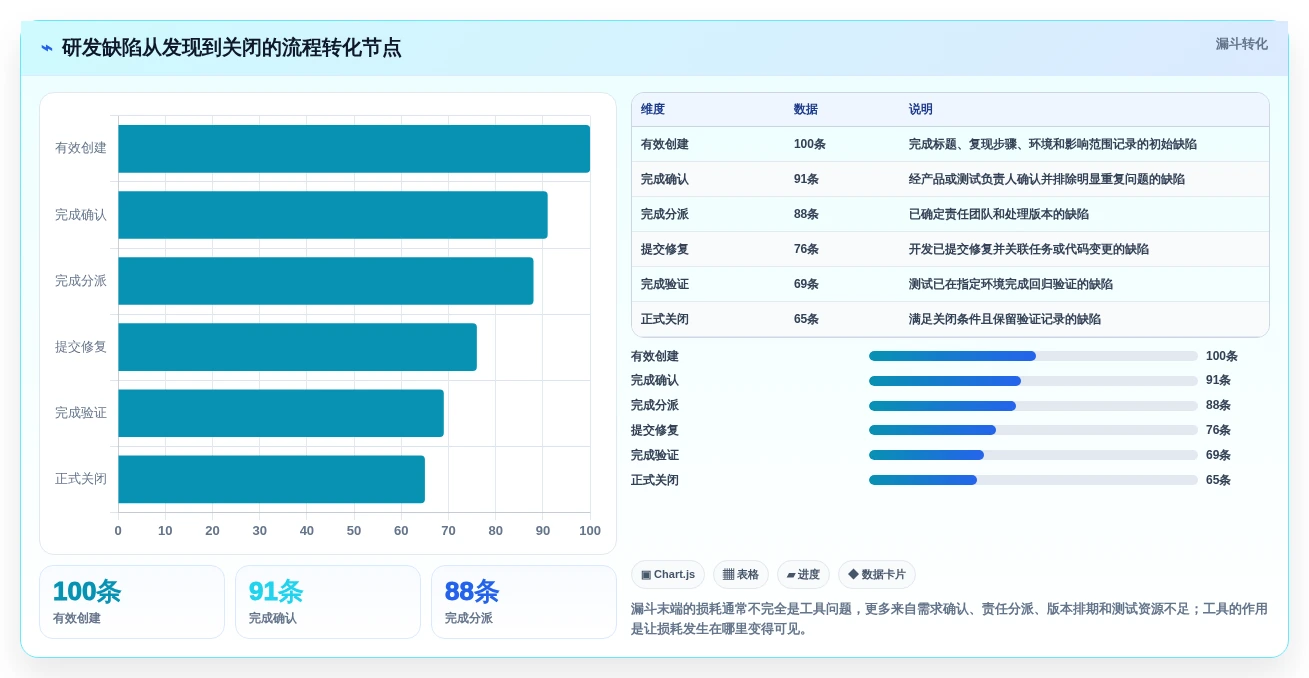The image size is (1309, 678).
Task: Click the description starting 满足关闭条件
Action: coord(1005,319)
